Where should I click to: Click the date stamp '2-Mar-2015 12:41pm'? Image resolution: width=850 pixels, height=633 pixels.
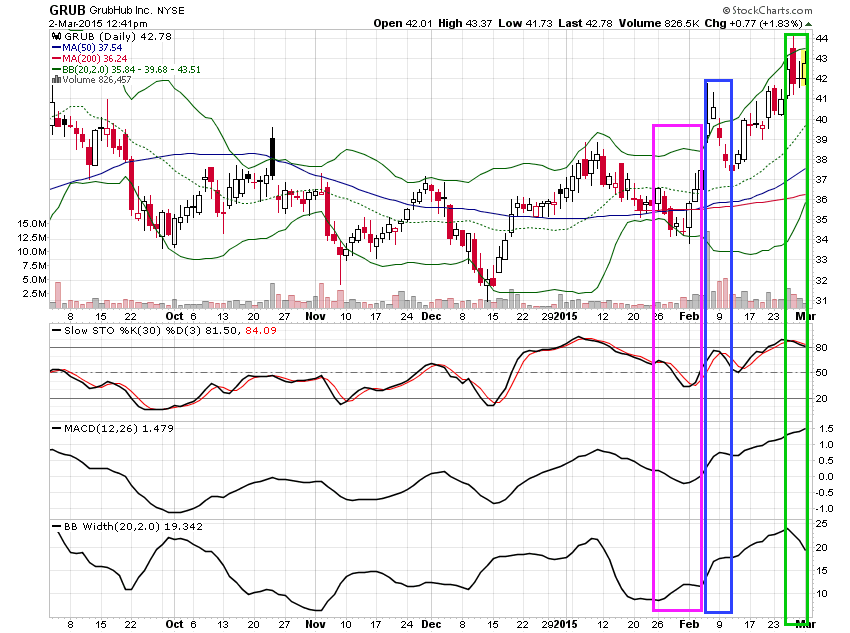click(x=98, y=24)
